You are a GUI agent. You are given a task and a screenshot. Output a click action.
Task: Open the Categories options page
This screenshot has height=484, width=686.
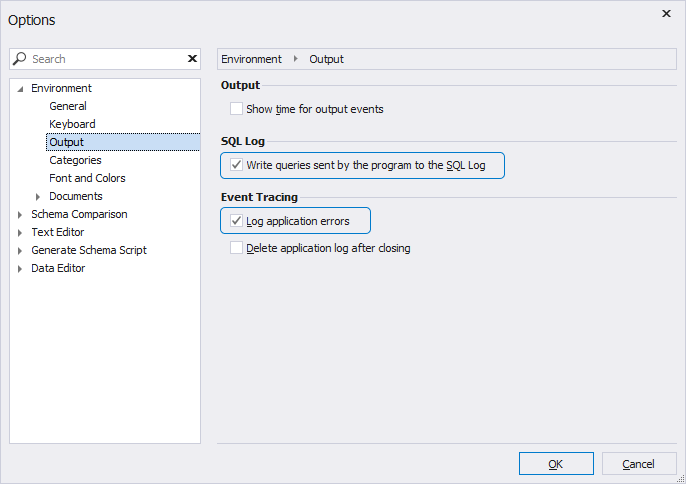(75, 160)
